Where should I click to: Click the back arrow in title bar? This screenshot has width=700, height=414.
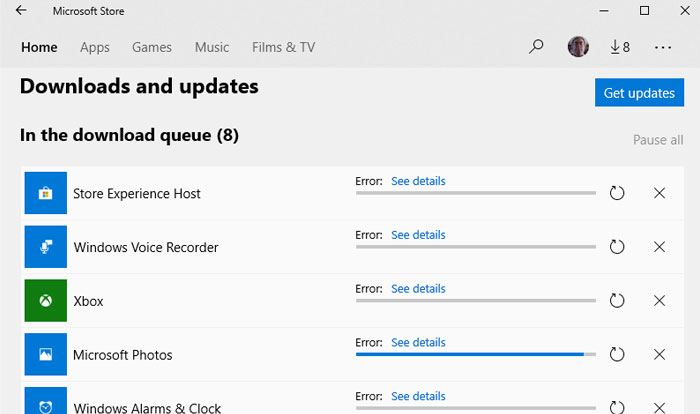tap(21, 11)
